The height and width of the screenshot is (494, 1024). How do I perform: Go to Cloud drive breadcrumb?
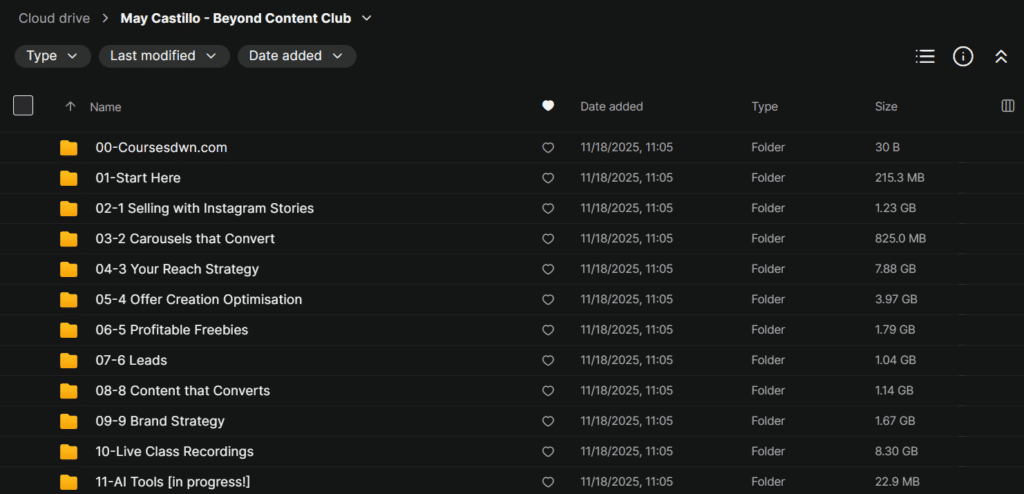pos(54,18)
